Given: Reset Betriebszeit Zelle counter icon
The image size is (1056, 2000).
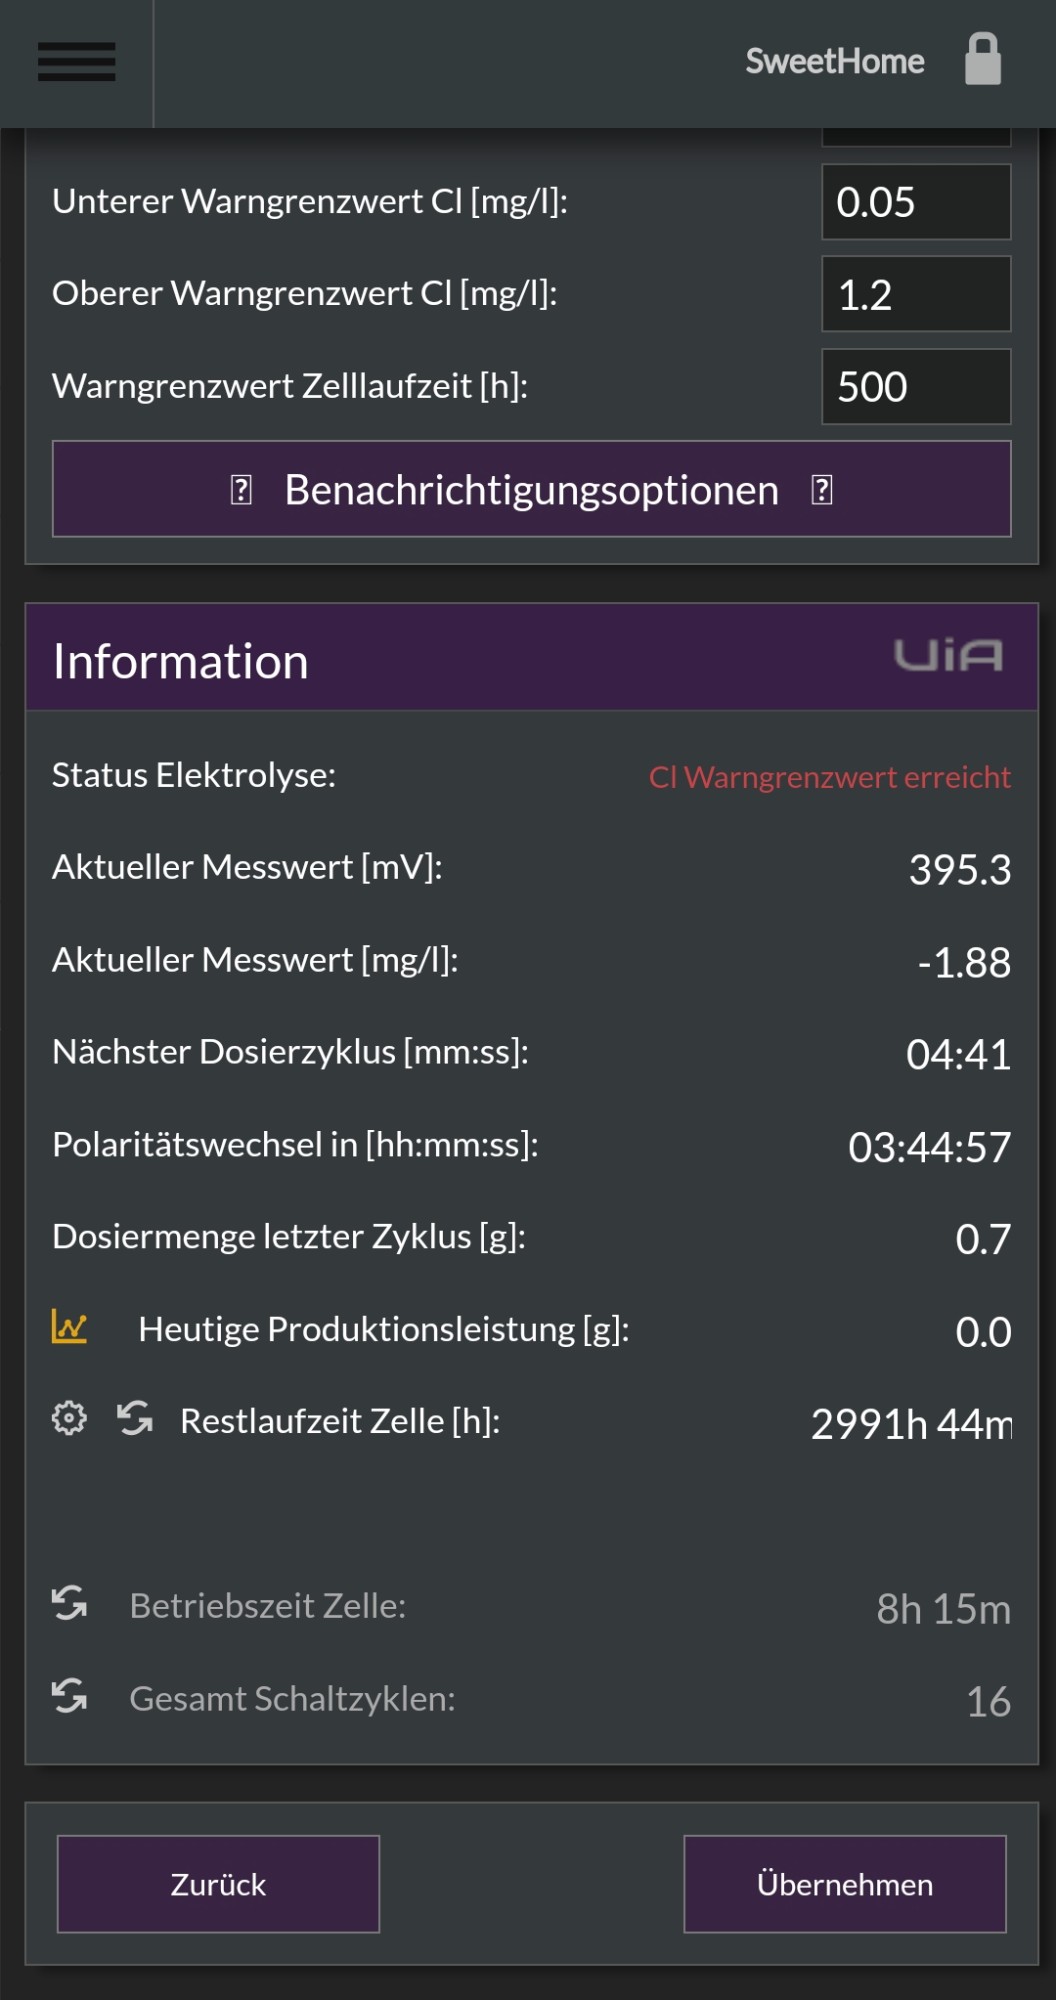Looking at the screenshot, I should 70,1603.
